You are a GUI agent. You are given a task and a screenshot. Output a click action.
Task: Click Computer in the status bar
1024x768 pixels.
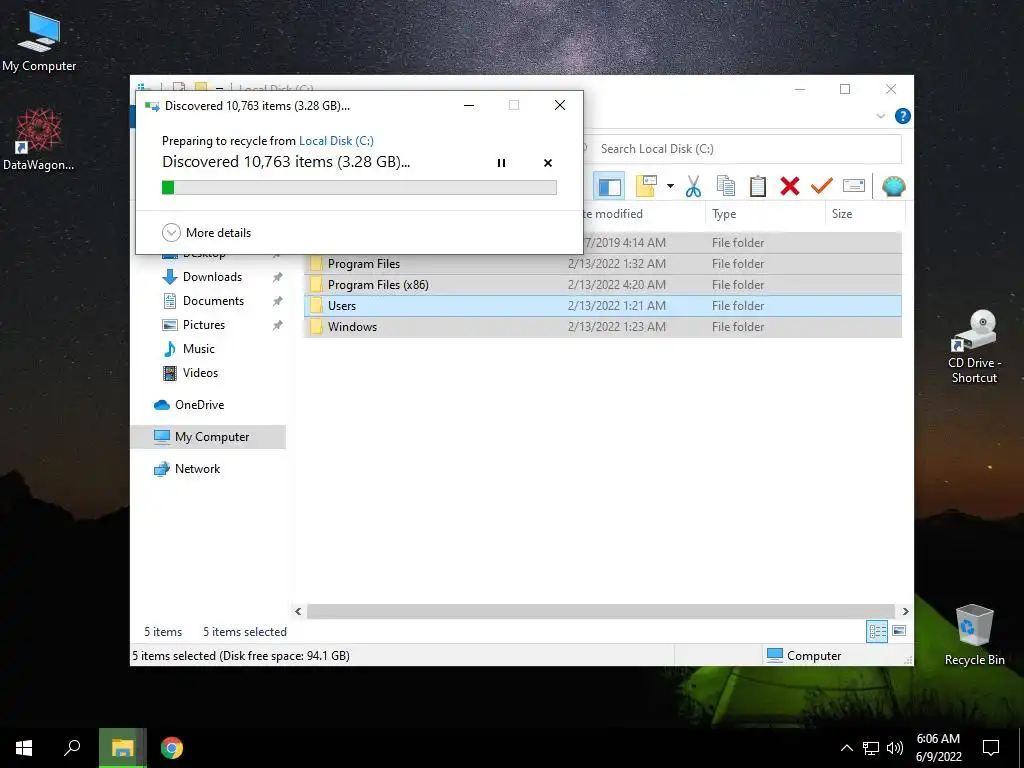pos(805,656)
